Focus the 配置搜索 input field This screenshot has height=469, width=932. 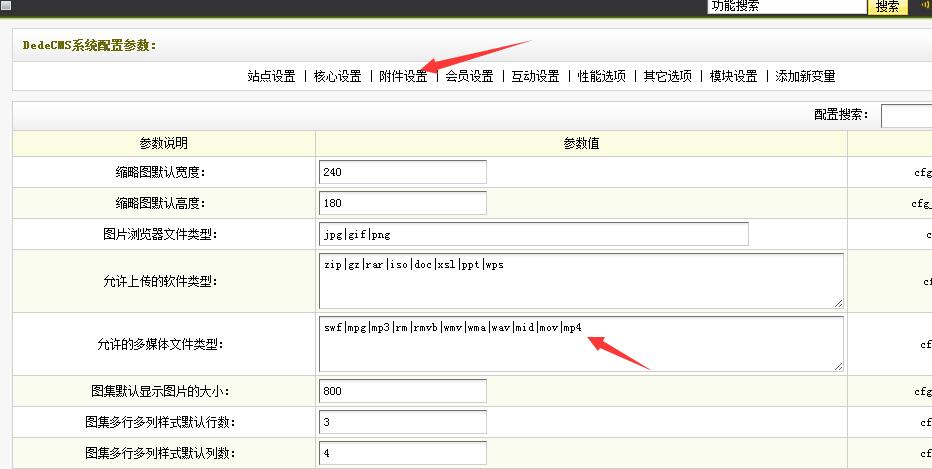click(x=906, y=115)
